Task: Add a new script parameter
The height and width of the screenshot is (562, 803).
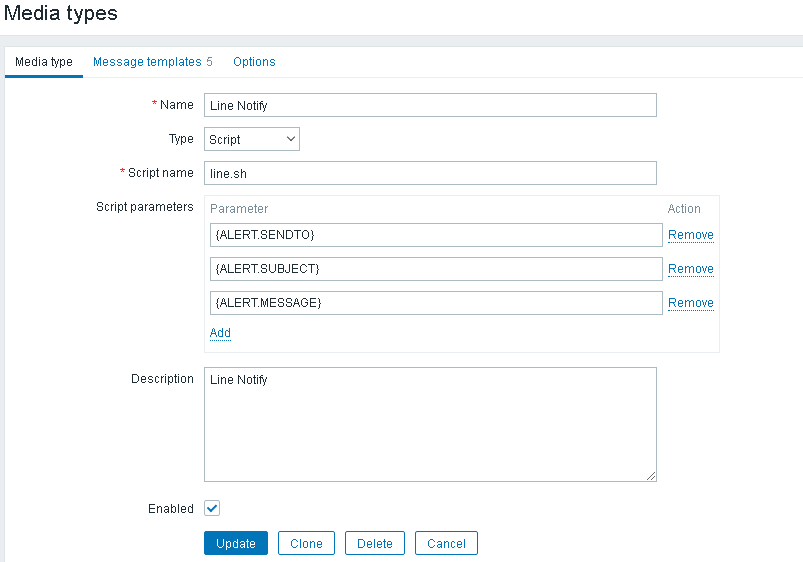Action: pyautogui.click(x=220, y=333)
